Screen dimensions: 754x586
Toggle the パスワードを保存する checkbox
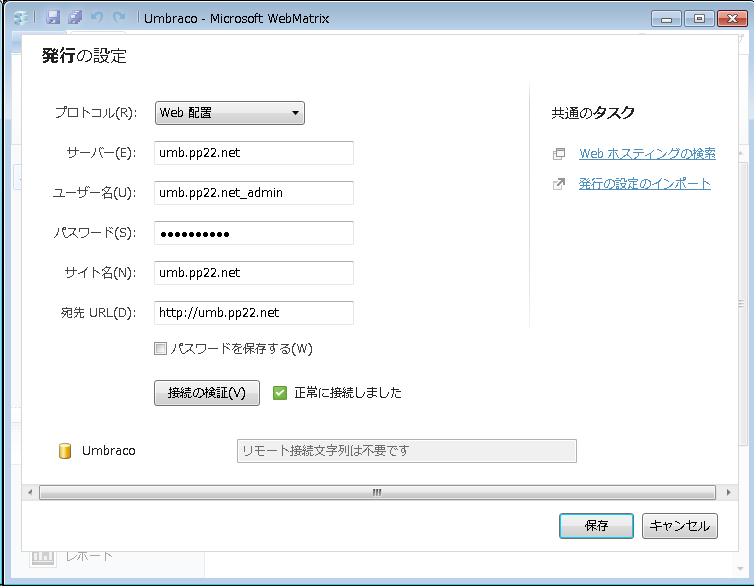[x=160, y=348]
